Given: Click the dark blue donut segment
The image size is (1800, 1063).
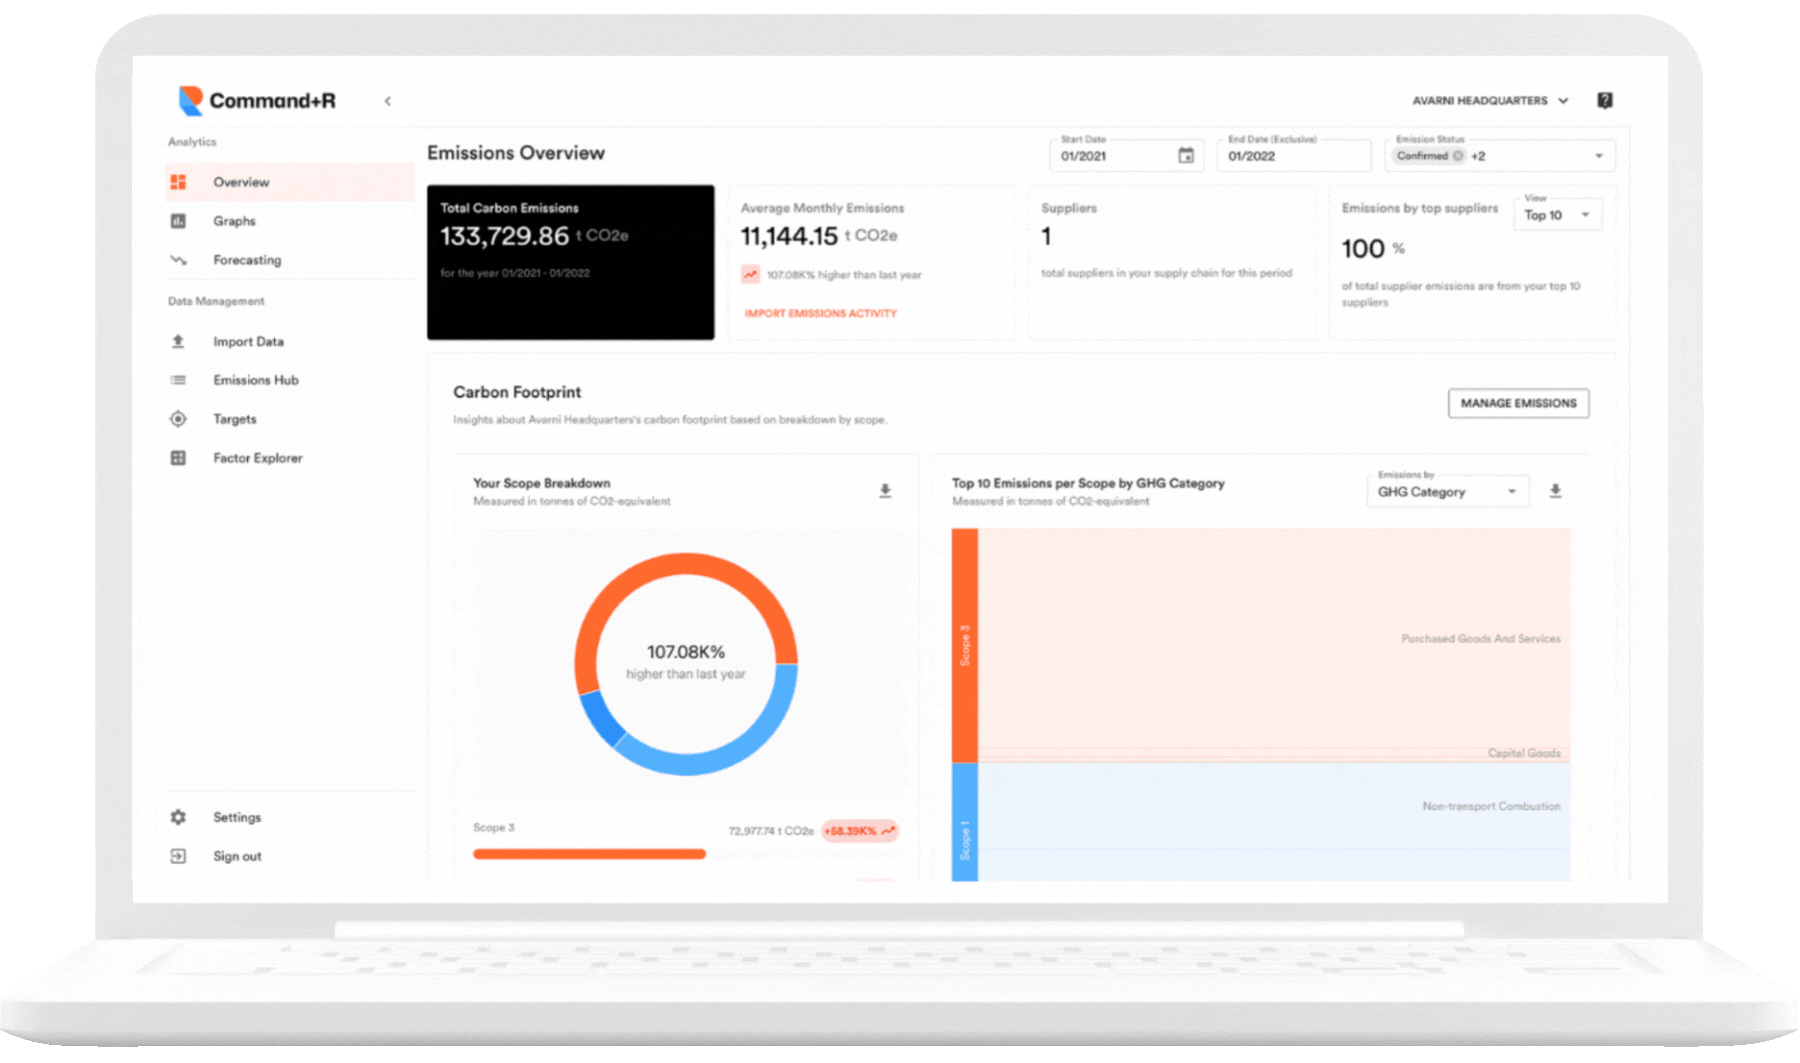Looking at the screenshot, I should tap(602, 718).
